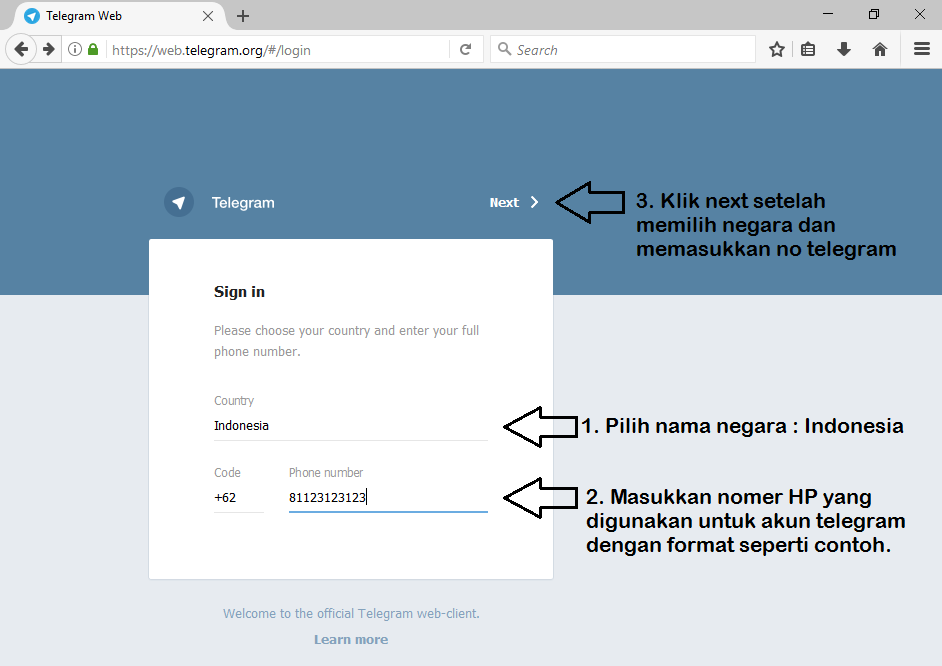Open the Learn more link
The height and width of the screenshot is (666, 942).
pyautogui.click(x=351, y=640)
